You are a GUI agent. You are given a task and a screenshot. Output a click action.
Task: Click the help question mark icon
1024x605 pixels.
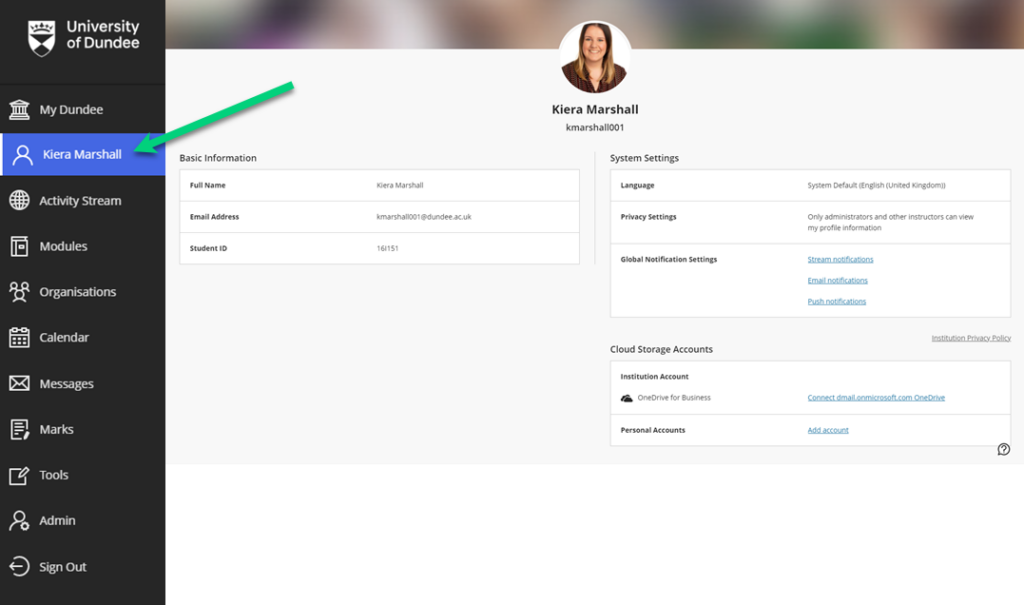click(1004, 449)
